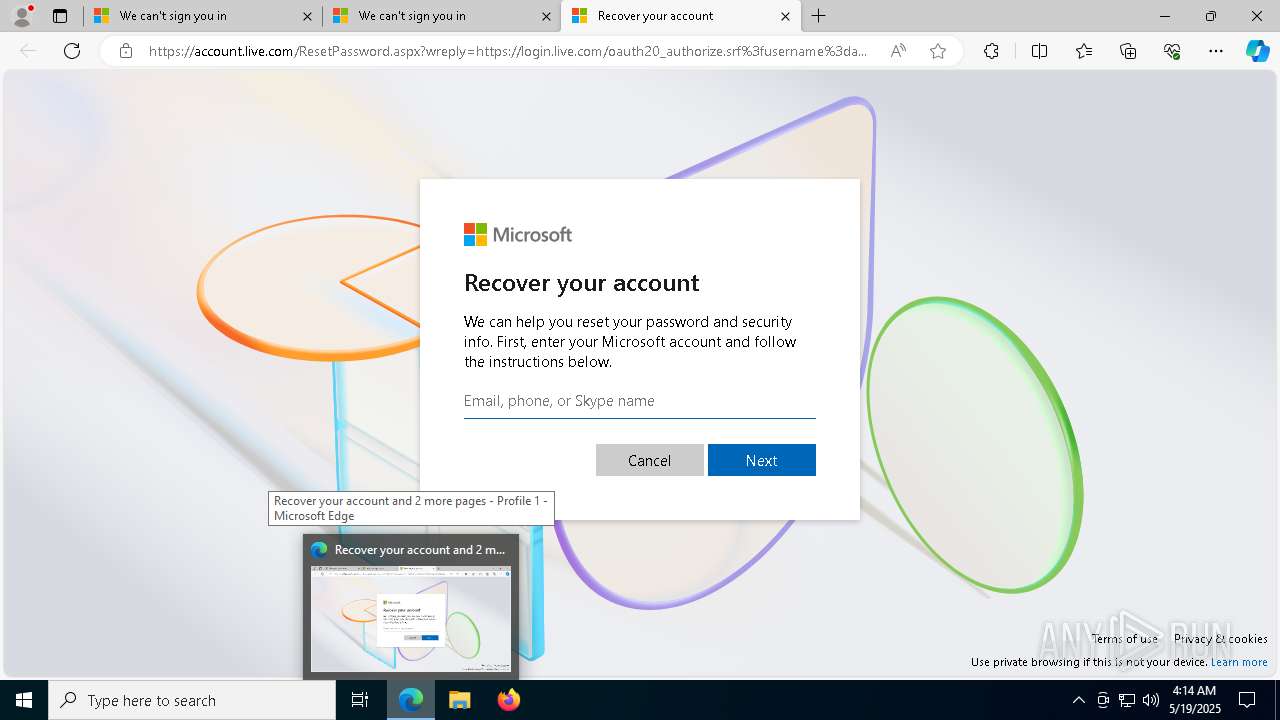Image resolution: width=1280 pixels, height=720 pixels.
Task: Click the address bar URL
Action: click(508, 51)
